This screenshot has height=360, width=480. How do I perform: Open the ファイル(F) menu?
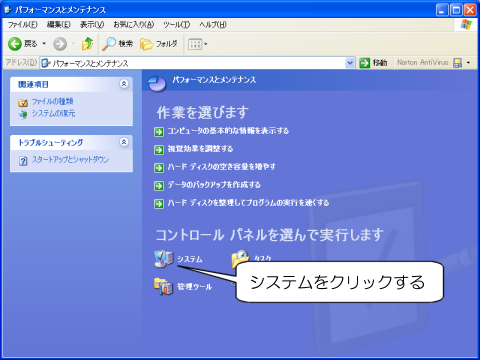point(22,25)
